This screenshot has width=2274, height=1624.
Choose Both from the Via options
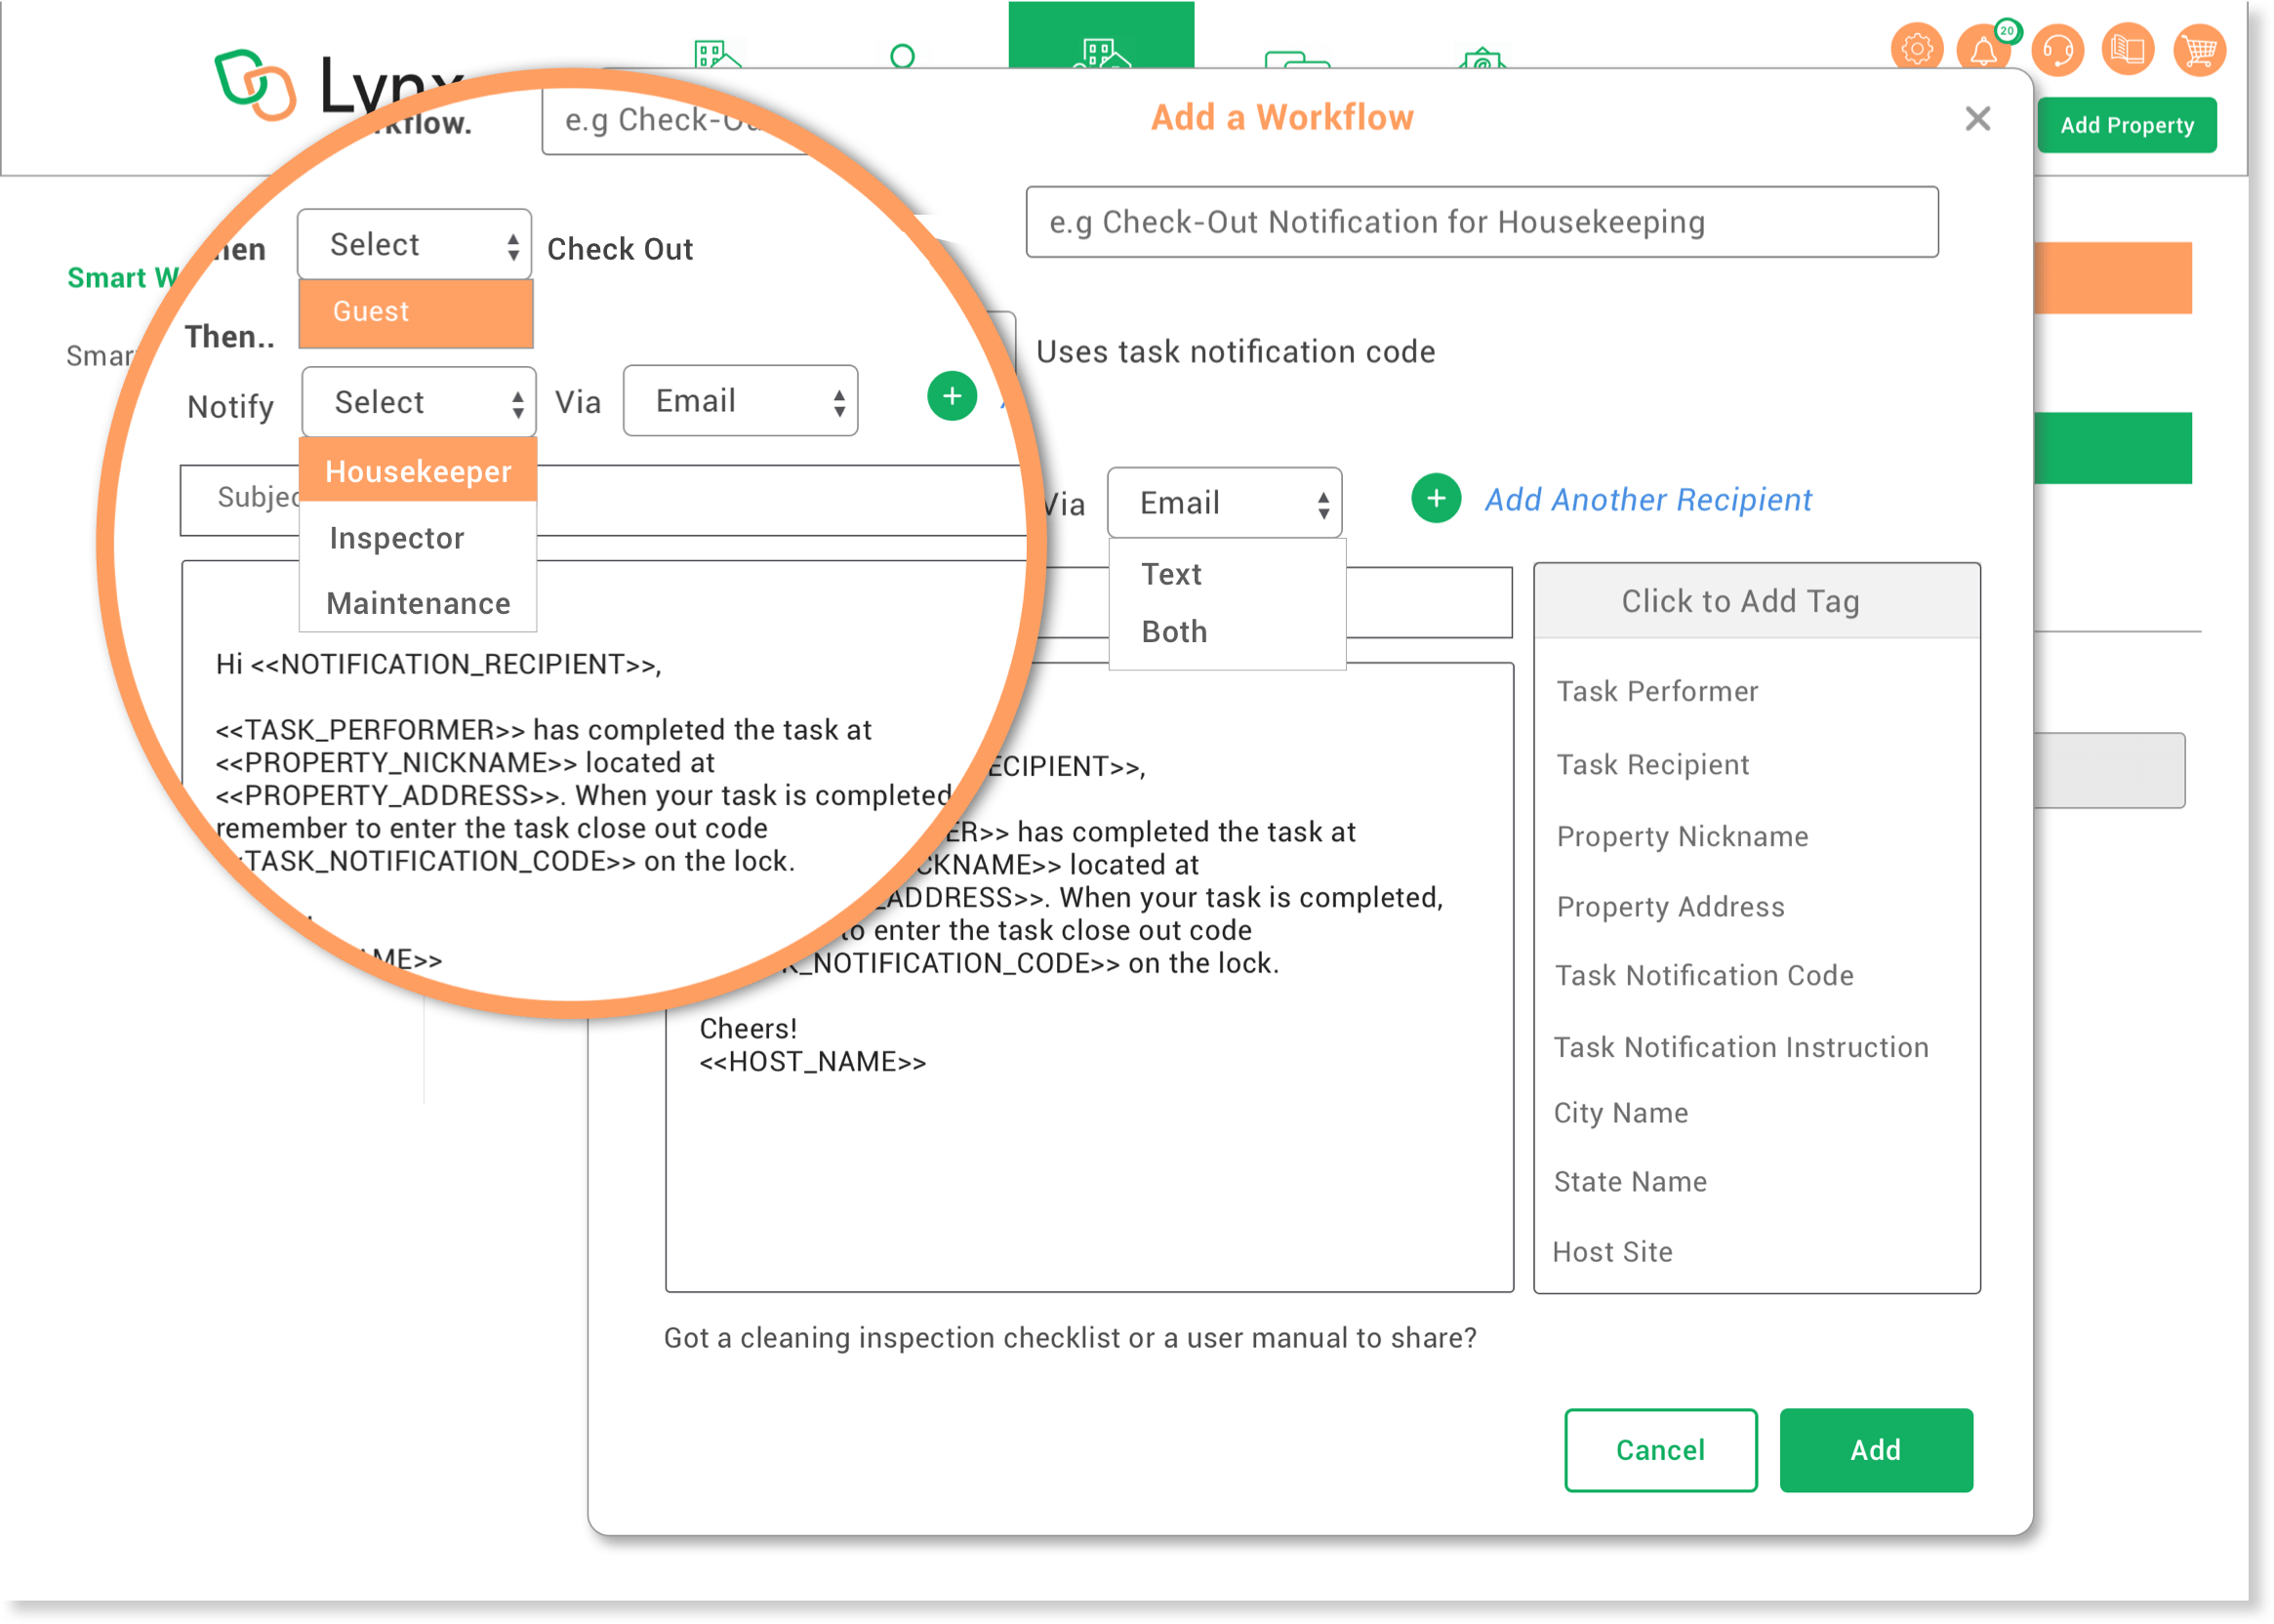[x=1174, y=632]
